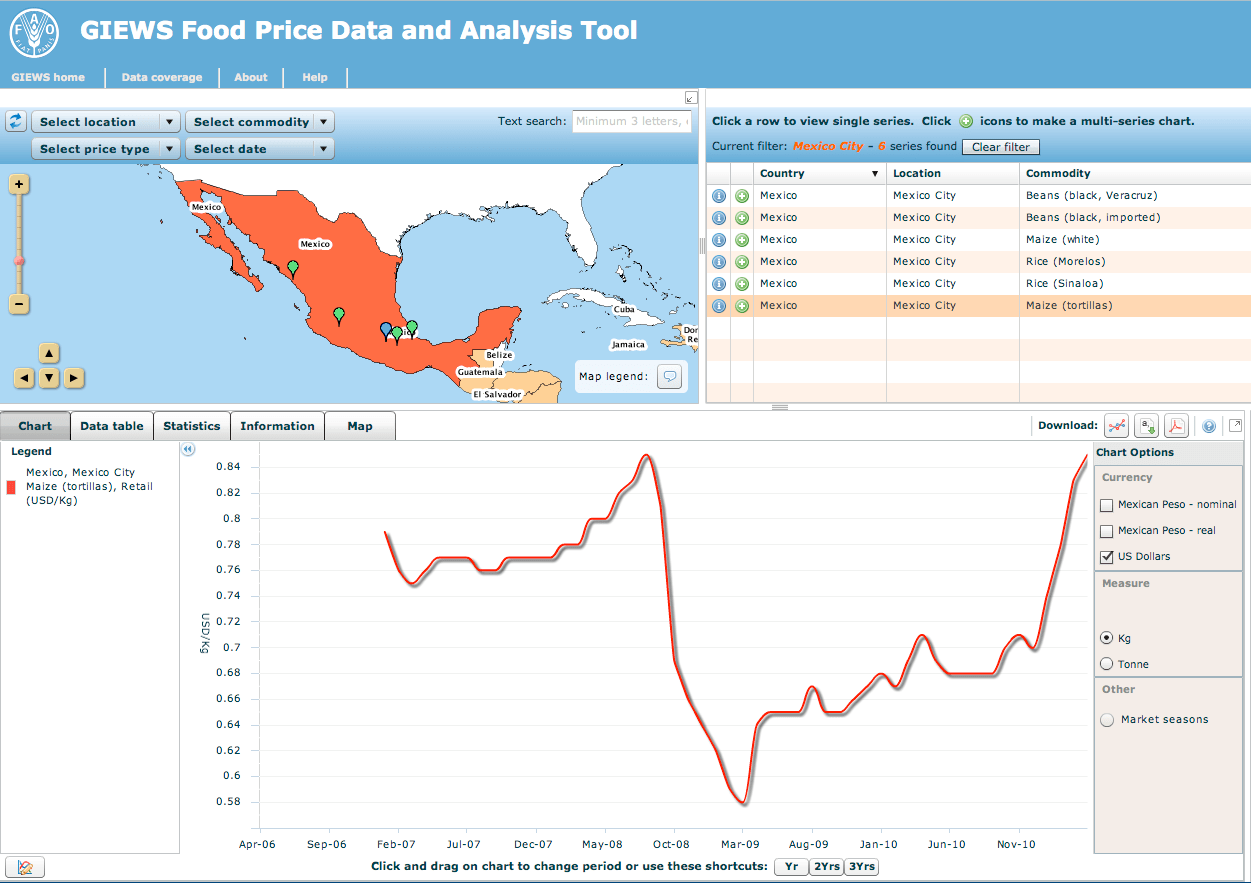Image resolution: width=1251 pixels, height=883 pixels.
Task: Pan the map up with arrow button
Action: 49,353
